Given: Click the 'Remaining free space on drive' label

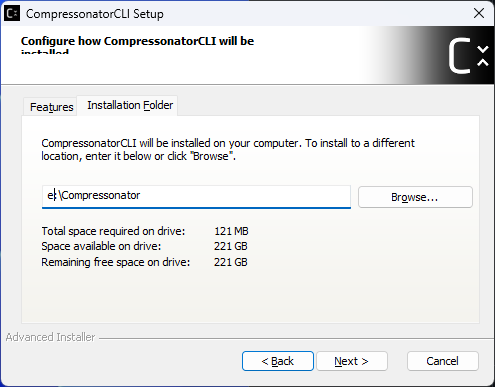Looking at the screenshot, I should tap(116, 262).
